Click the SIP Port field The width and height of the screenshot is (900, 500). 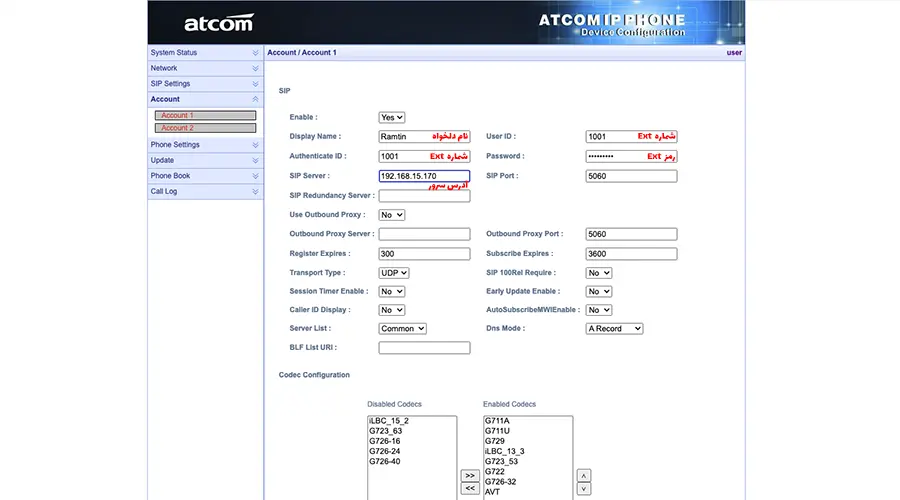pyautogui.click(x=631, y=176)
